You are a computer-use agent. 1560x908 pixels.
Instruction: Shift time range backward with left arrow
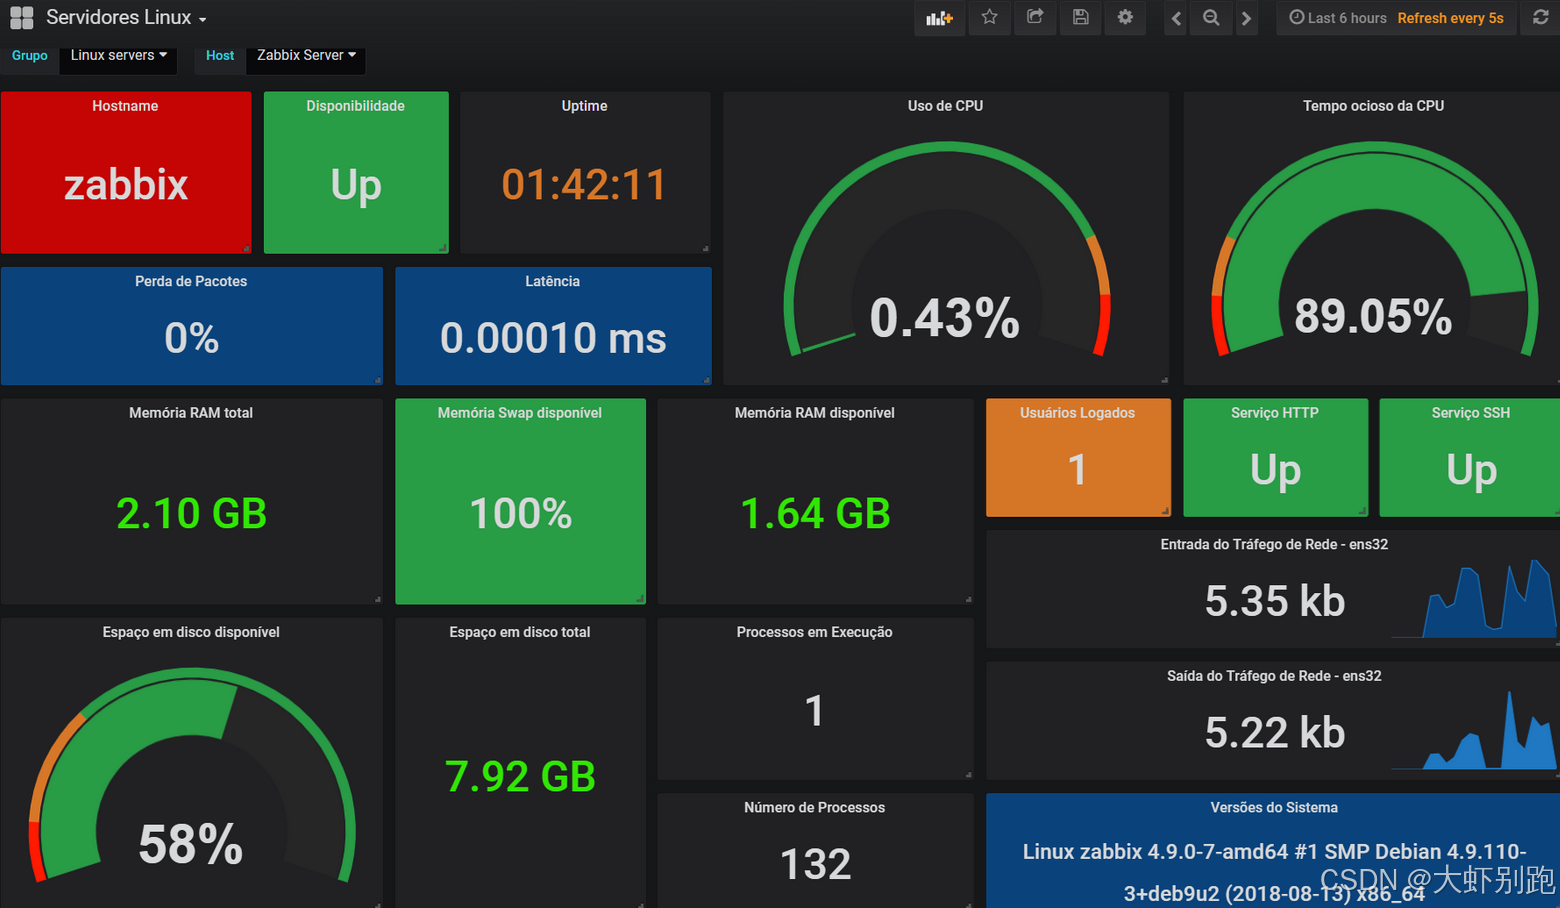pos(1176,18)
